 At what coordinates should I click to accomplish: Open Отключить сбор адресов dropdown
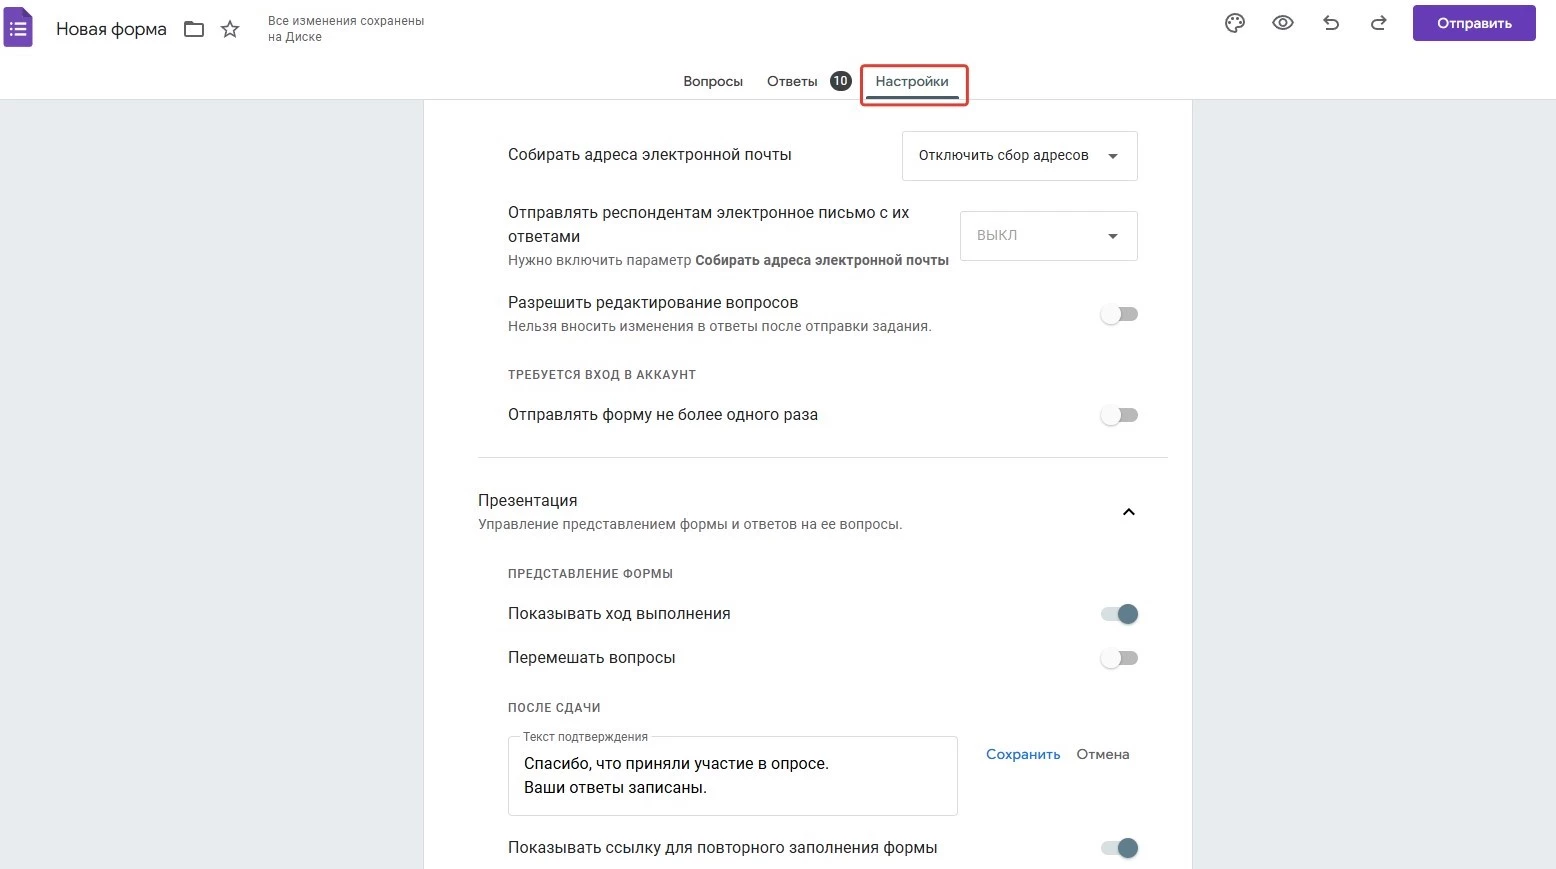(x=1019, y=156)
